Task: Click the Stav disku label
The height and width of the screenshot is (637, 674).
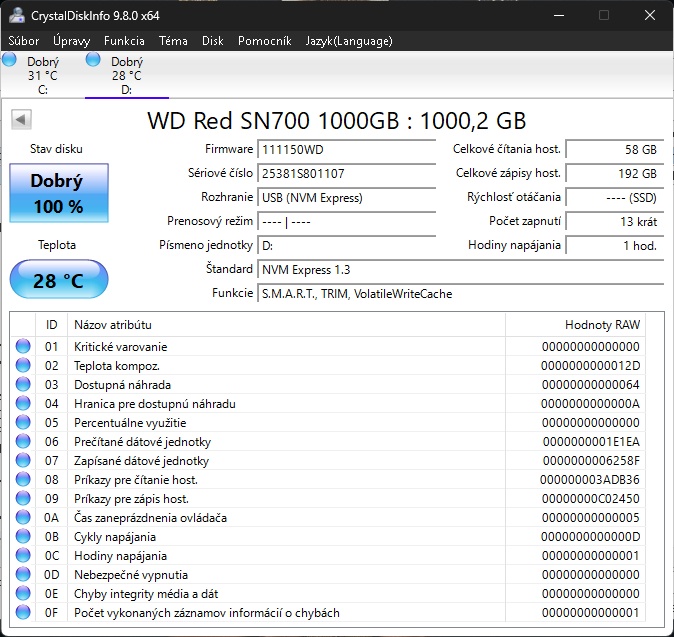Action: click(x=56, y=149)
